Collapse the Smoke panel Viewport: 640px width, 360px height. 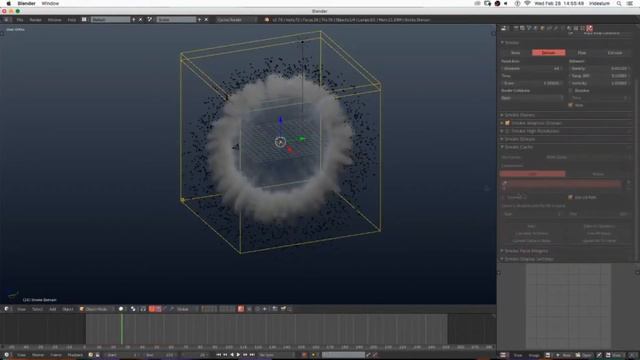(502, 42)
